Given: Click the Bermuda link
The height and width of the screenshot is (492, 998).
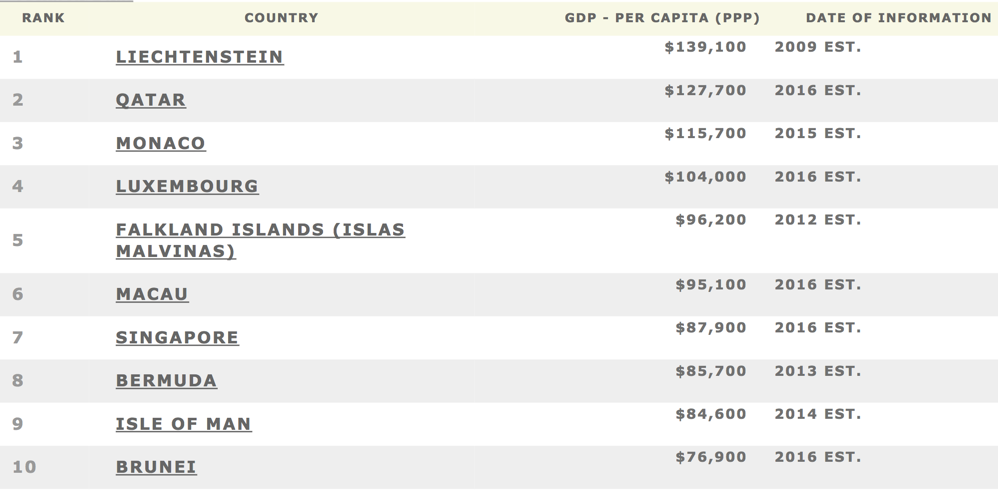Looking at the screenshot, I should coord(166,381).
